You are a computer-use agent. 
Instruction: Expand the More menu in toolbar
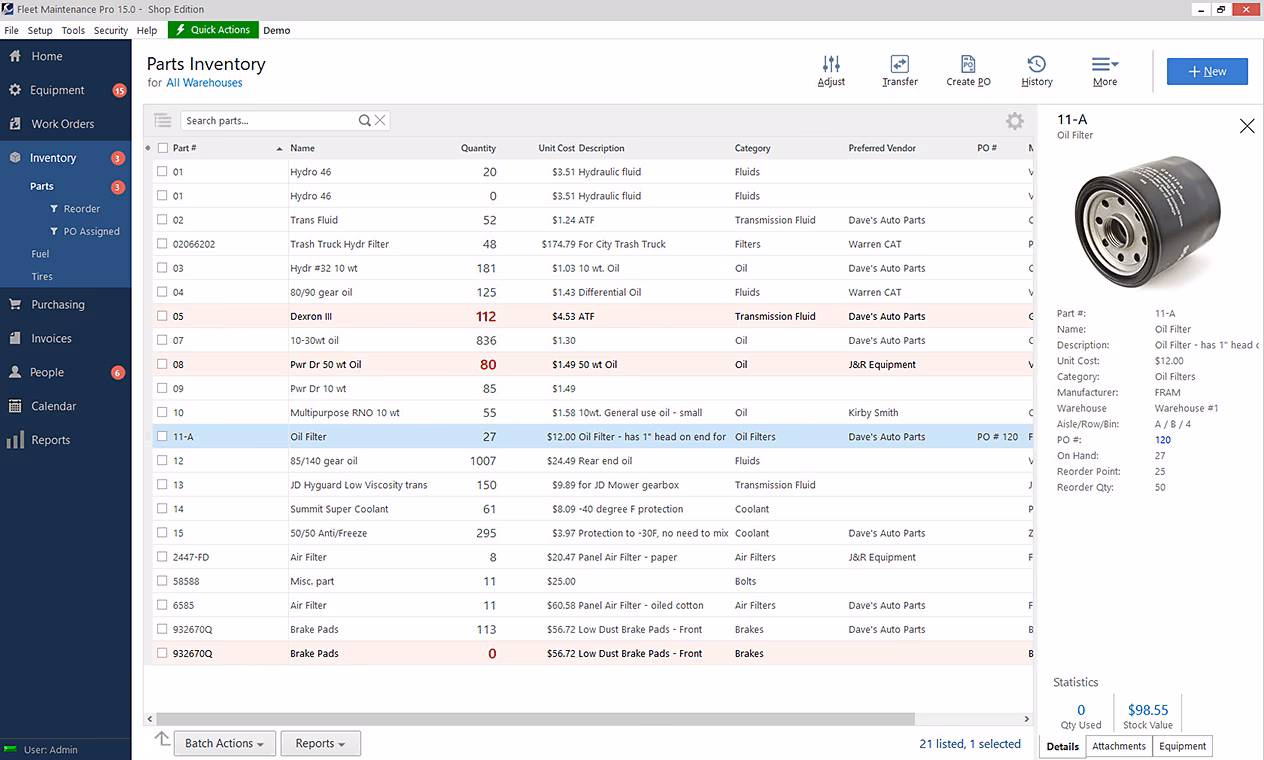click(x=1104, y=70)
